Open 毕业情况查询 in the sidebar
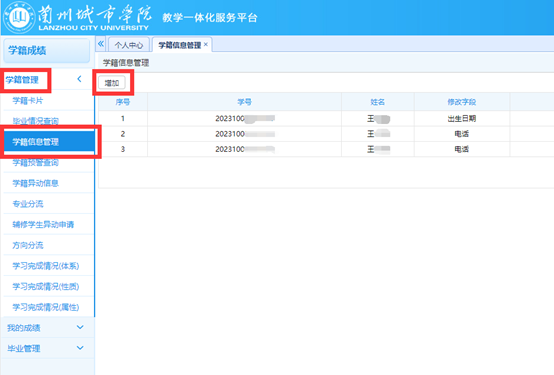 pyautogui.click(x=48, y=121)
